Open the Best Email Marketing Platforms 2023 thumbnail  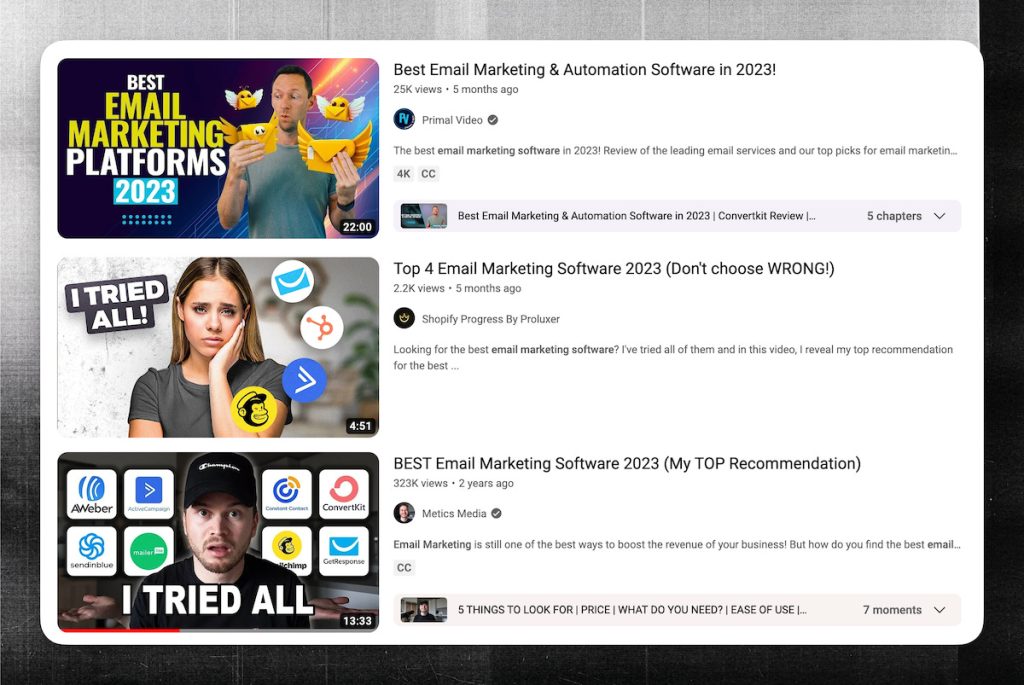(x=218, y=148)
